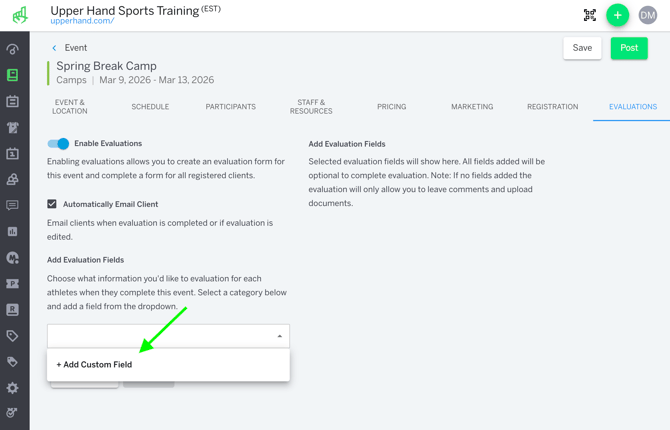Open the QR code scanner icon
The image size is (670, 430).
[590, 15]
